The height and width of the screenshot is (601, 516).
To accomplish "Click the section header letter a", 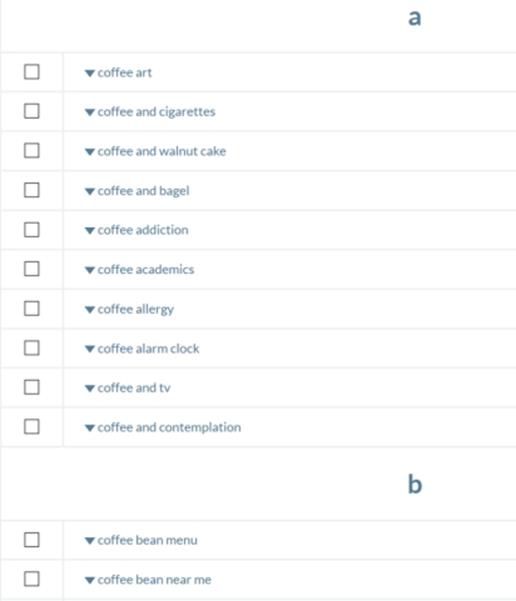I will coord(415,18).
